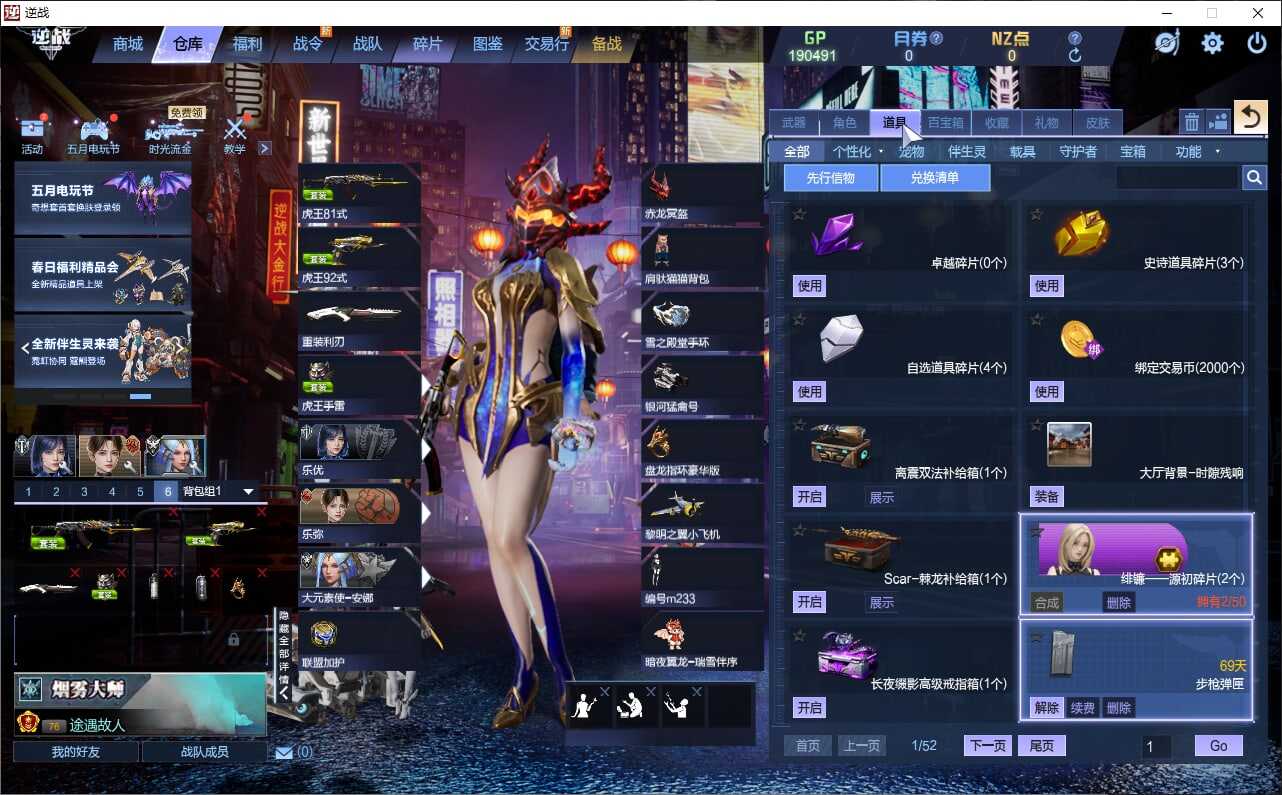Image resolution: width=1282 pixels, height=795 pixels.
Task: Open the mail envelope icon
Action: [x=284, y=752]
